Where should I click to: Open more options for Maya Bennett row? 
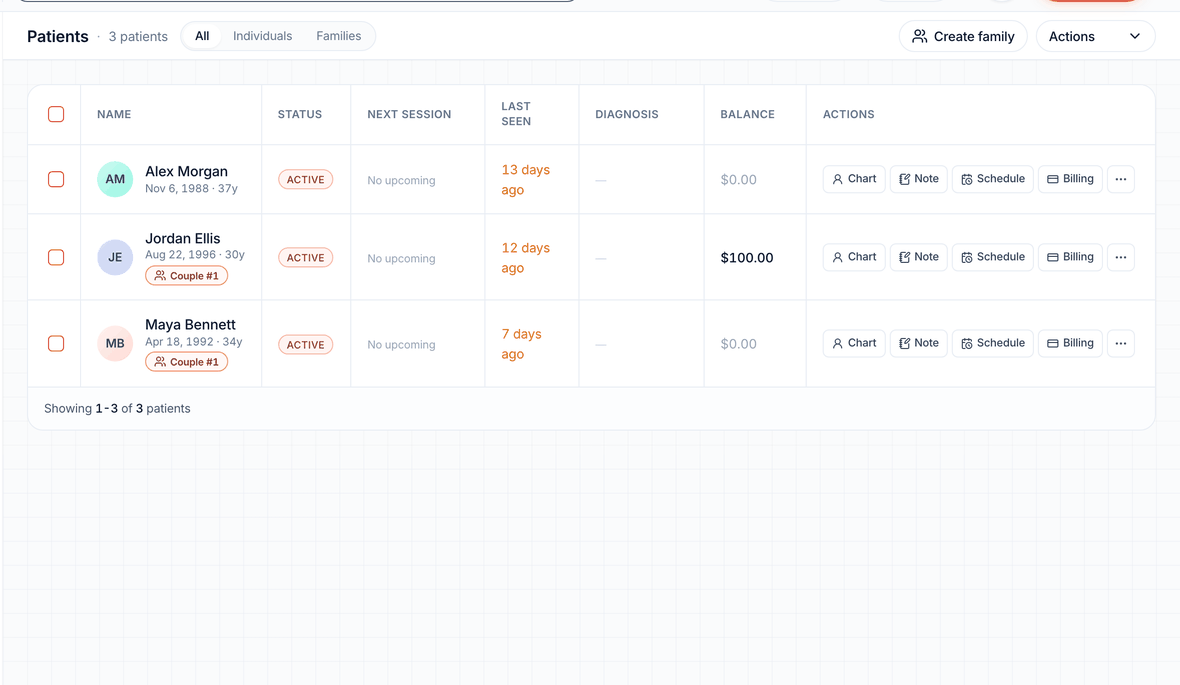1121,343
